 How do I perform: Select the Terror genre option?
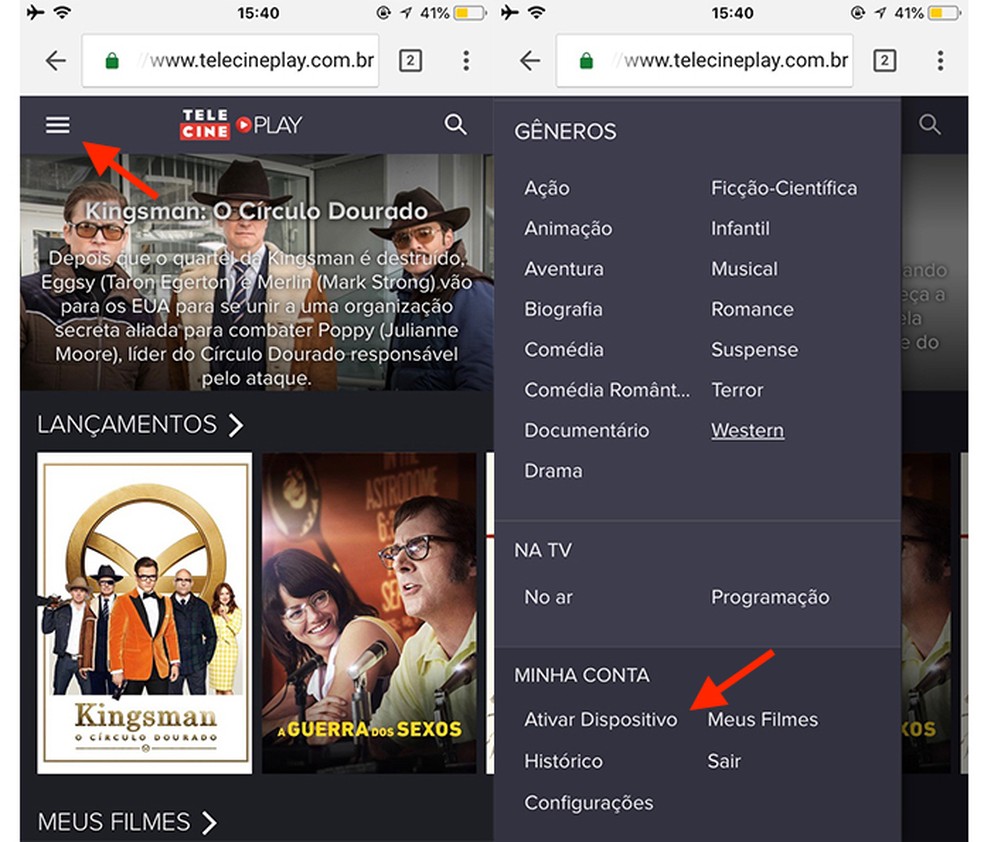[737, 390]
